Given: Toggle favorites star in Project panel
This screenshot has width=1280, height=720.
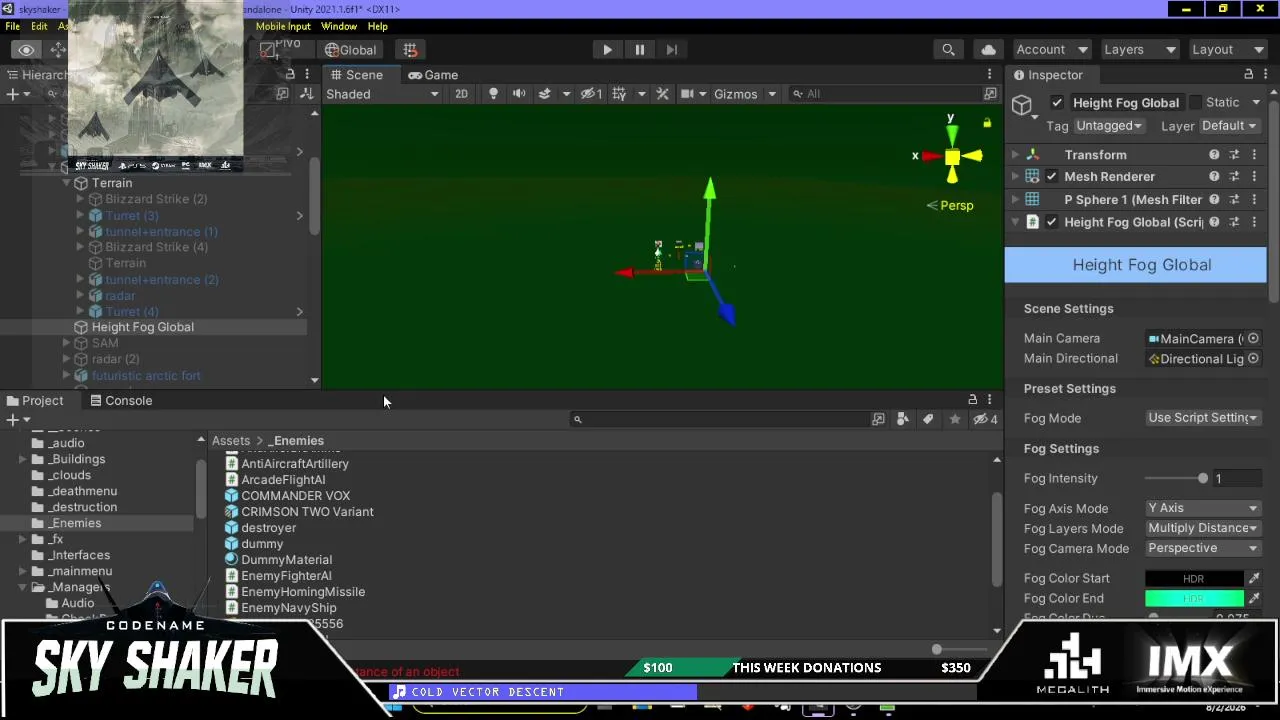Looking at the screenshot, I should (x=955, y=419).
